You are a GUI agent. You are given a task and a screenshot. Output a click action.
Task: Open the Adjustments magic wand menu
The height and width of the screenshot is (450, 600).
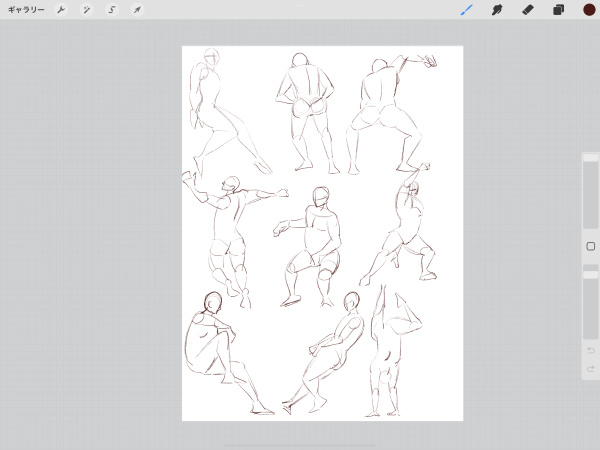click(86, 10)
